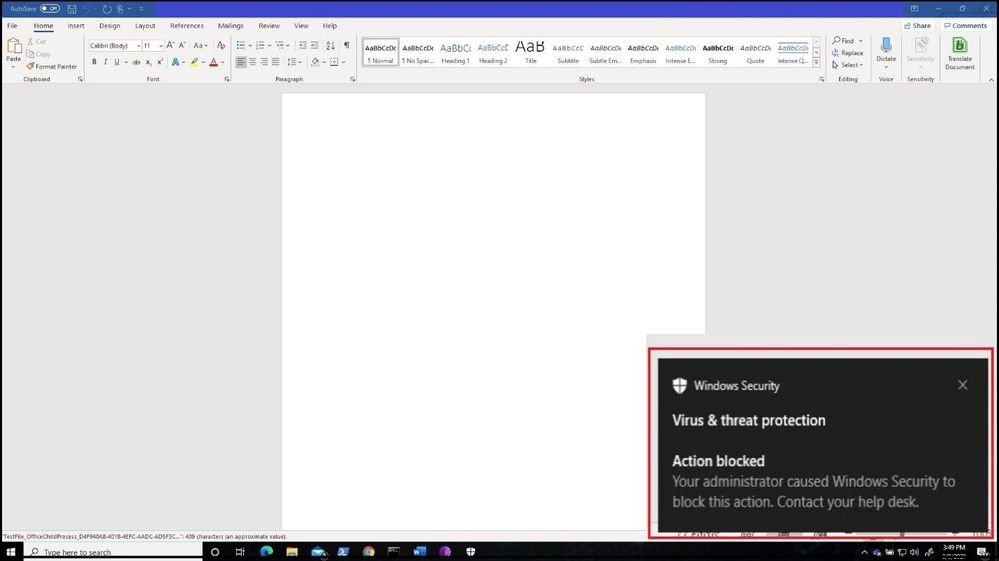Toggle Bold formatting
Screen dimensions: 999x561
coord(94,62)
